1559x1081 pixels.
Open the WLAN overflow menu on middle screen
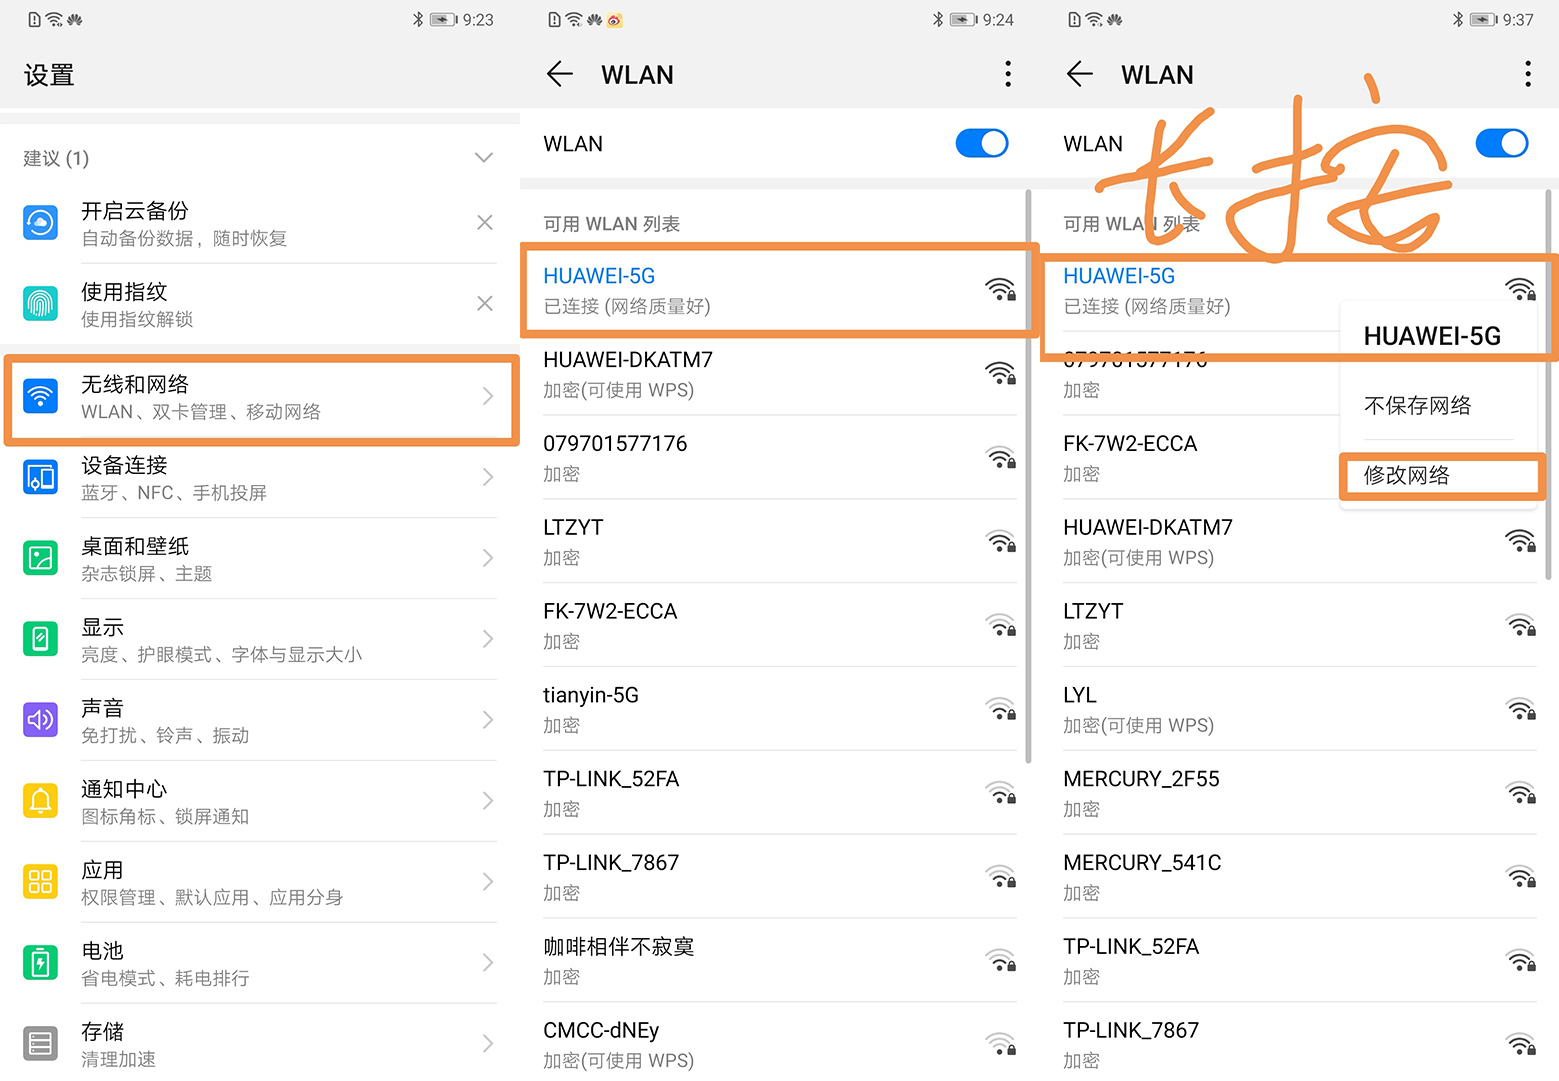coord(1008,73)
